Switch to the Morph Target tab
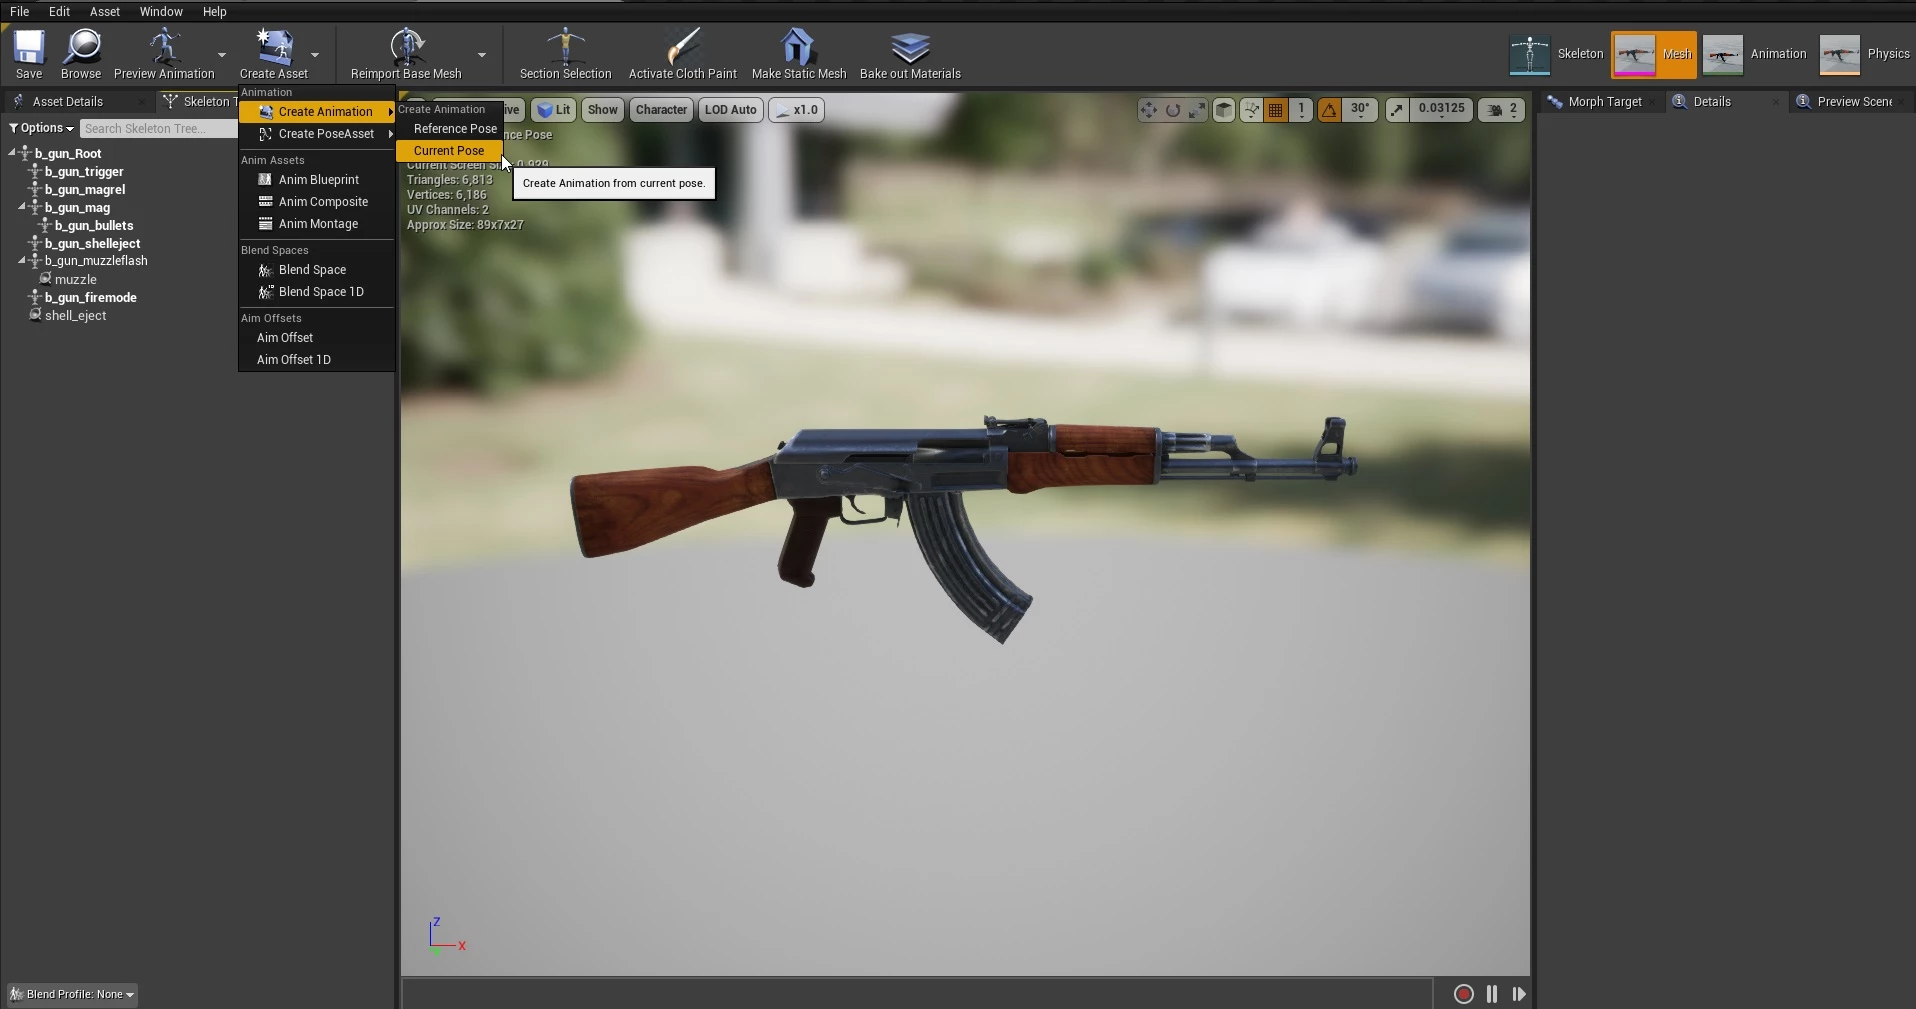The height and width of the screenshot is (1009, 1916). point(1604,102)
